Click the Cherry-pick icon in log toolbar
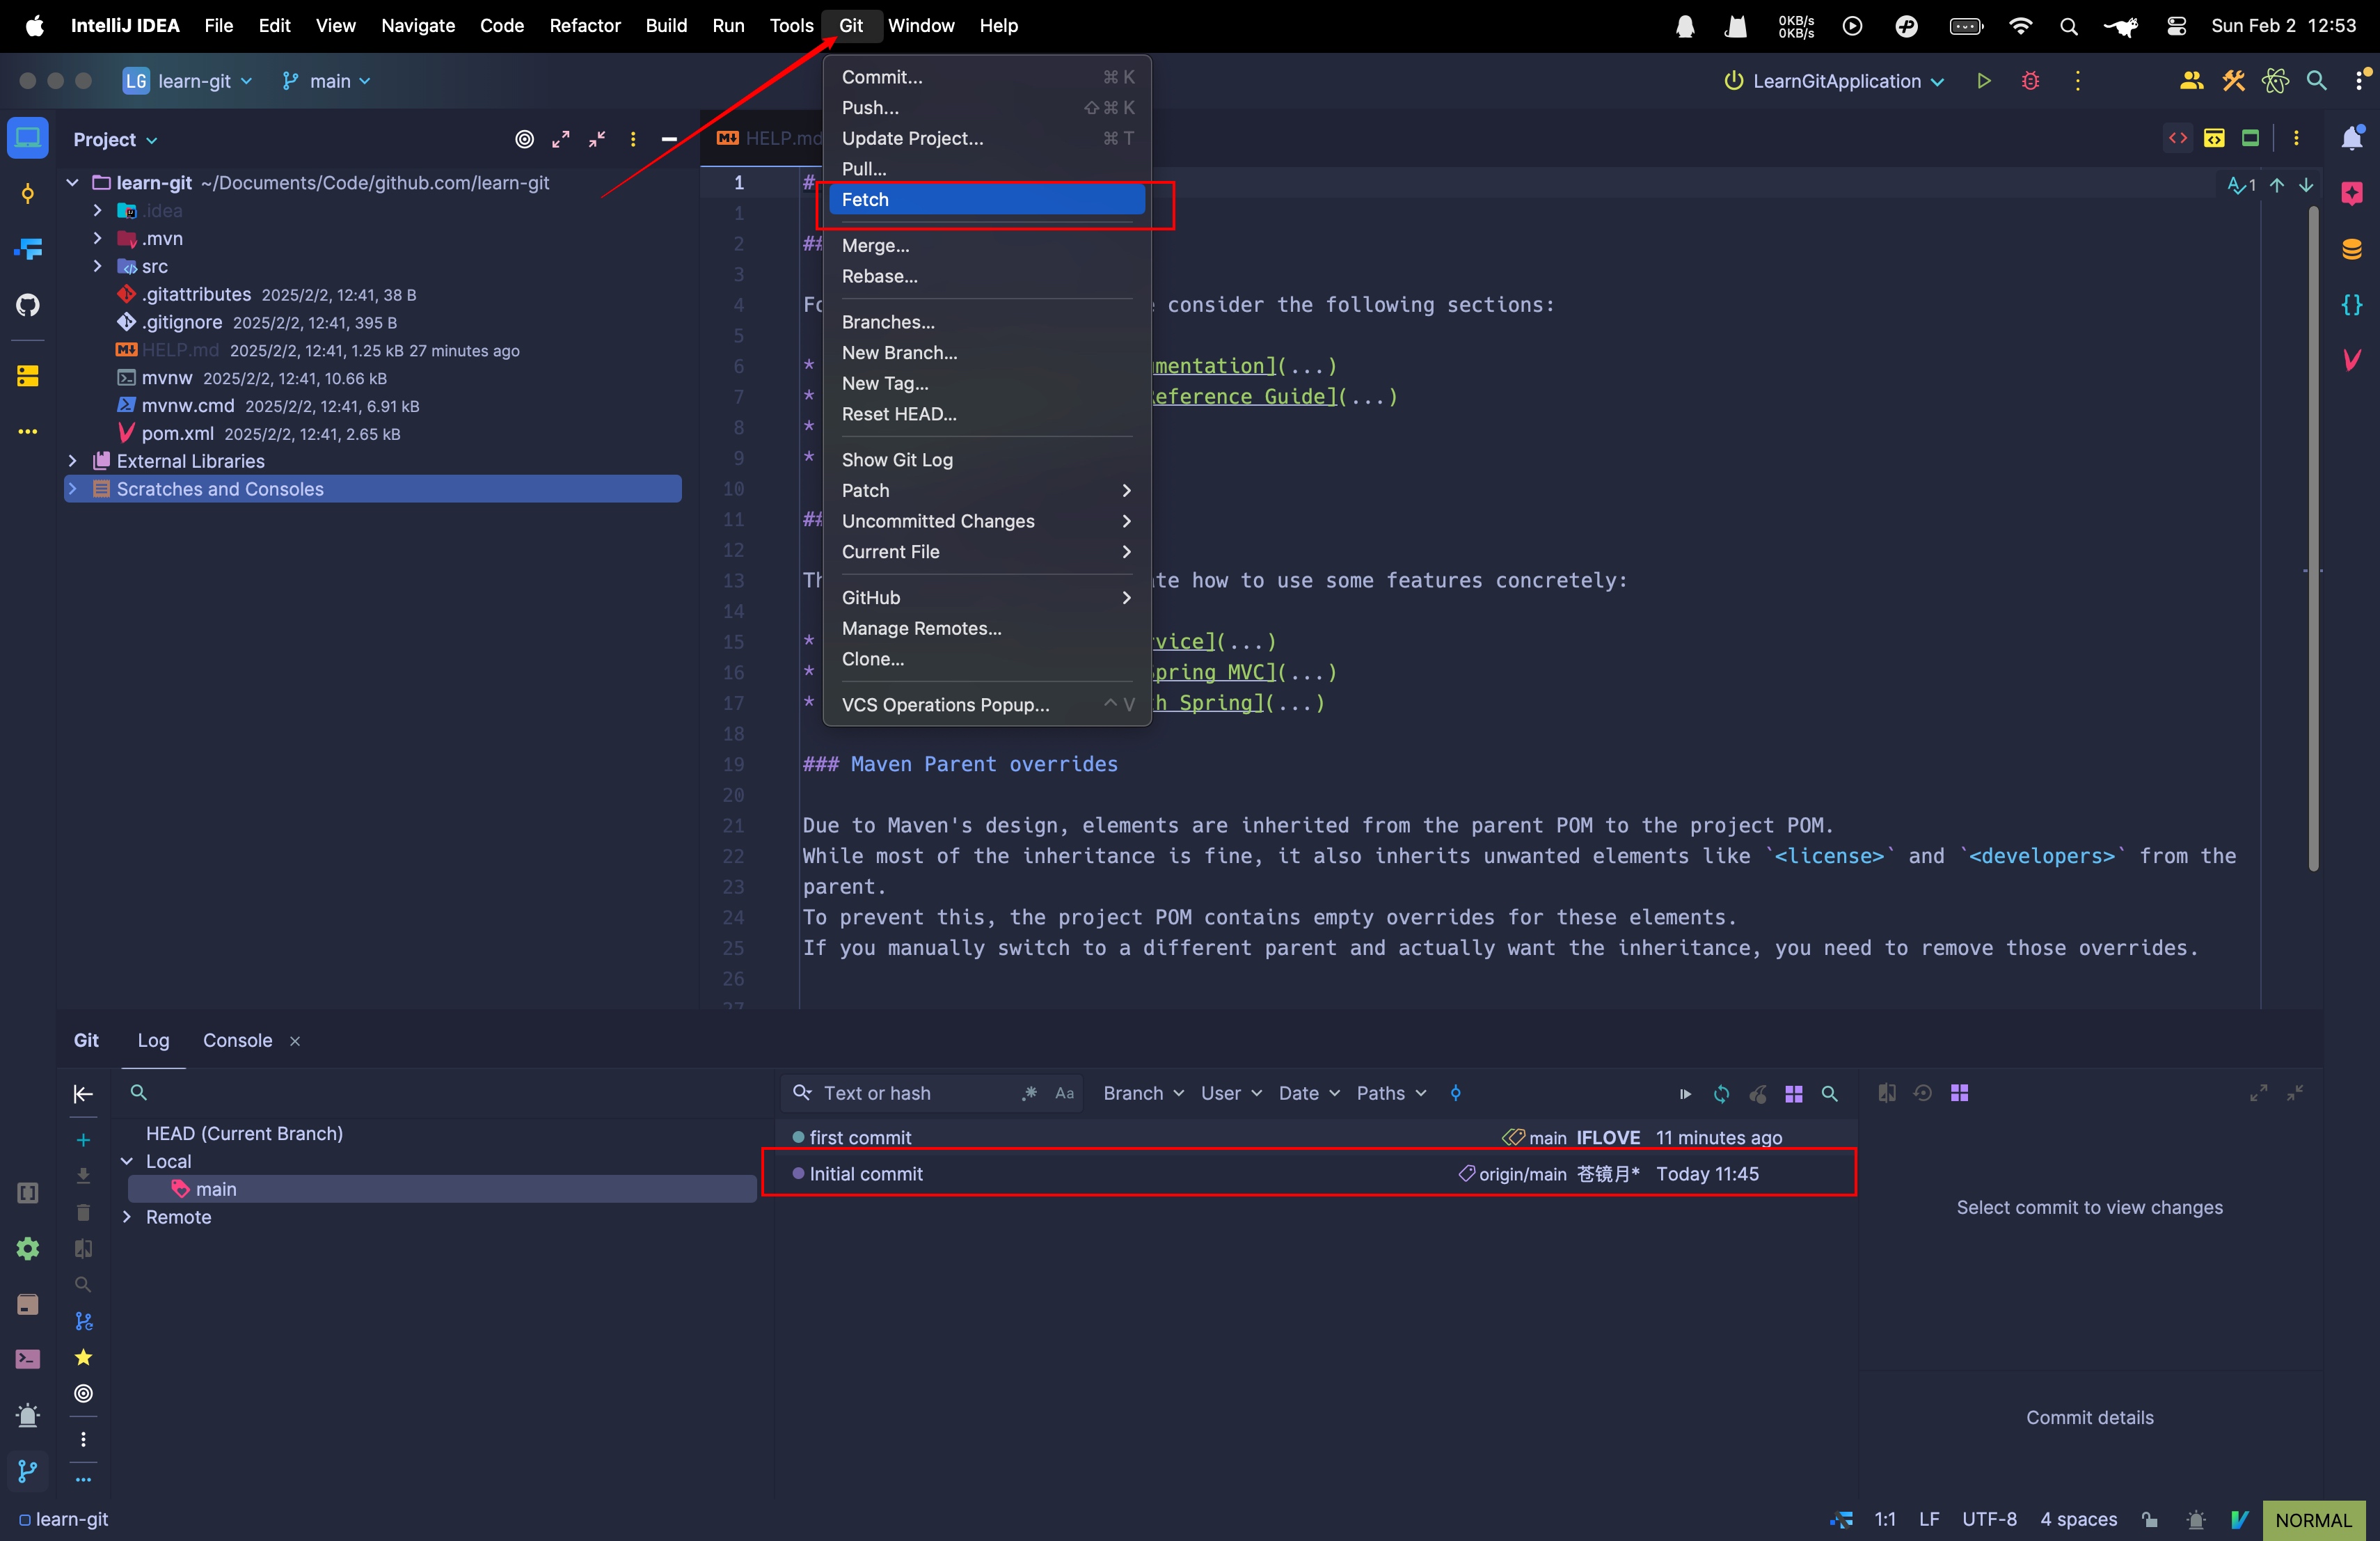The width and height of the screenshot is (2380, 1541). (1757, 1093)
